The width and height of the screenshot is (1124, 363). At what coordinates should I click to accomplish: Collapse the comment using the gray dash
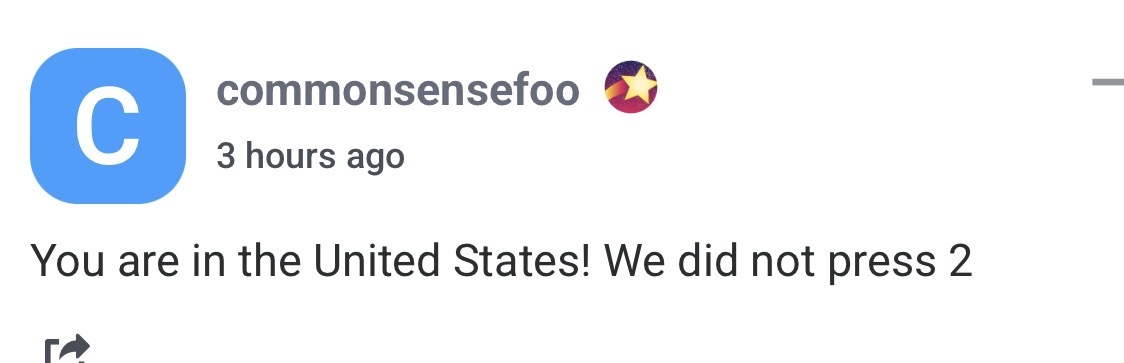(x=1108, y=82)
